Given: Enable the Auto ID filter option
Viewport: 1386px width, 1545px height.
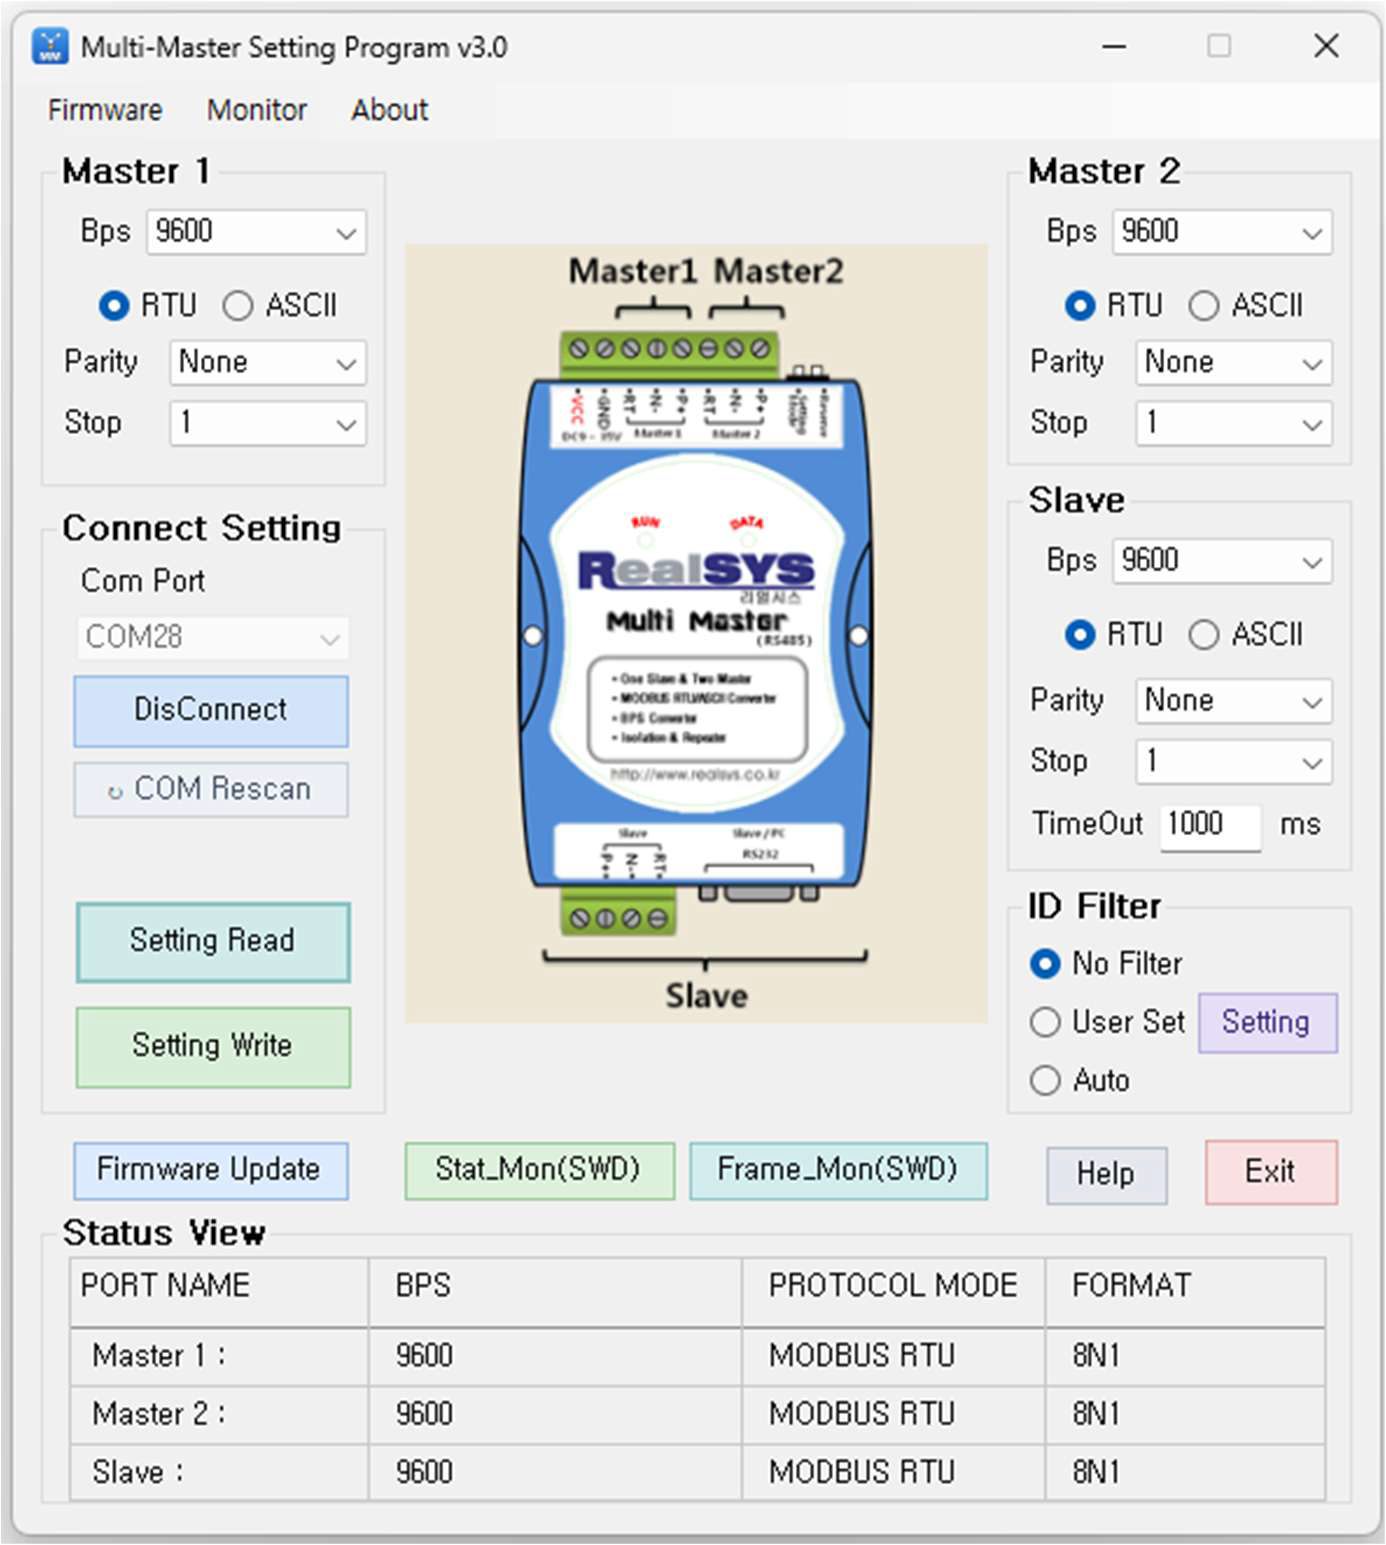Looking at the screenshot, I should point(1045,1080).
